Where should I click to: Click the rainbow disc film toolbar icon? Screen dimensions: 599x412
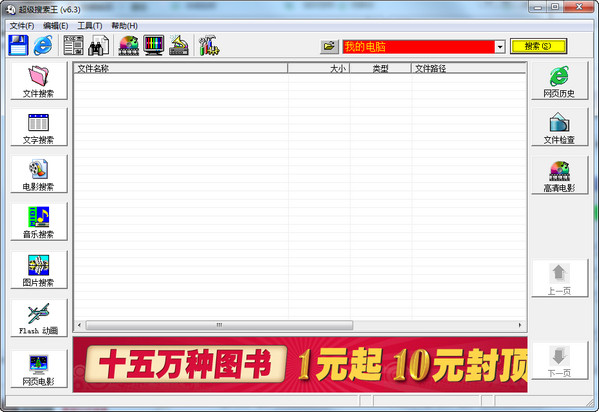pyautogui.click(x=129, y=45)
